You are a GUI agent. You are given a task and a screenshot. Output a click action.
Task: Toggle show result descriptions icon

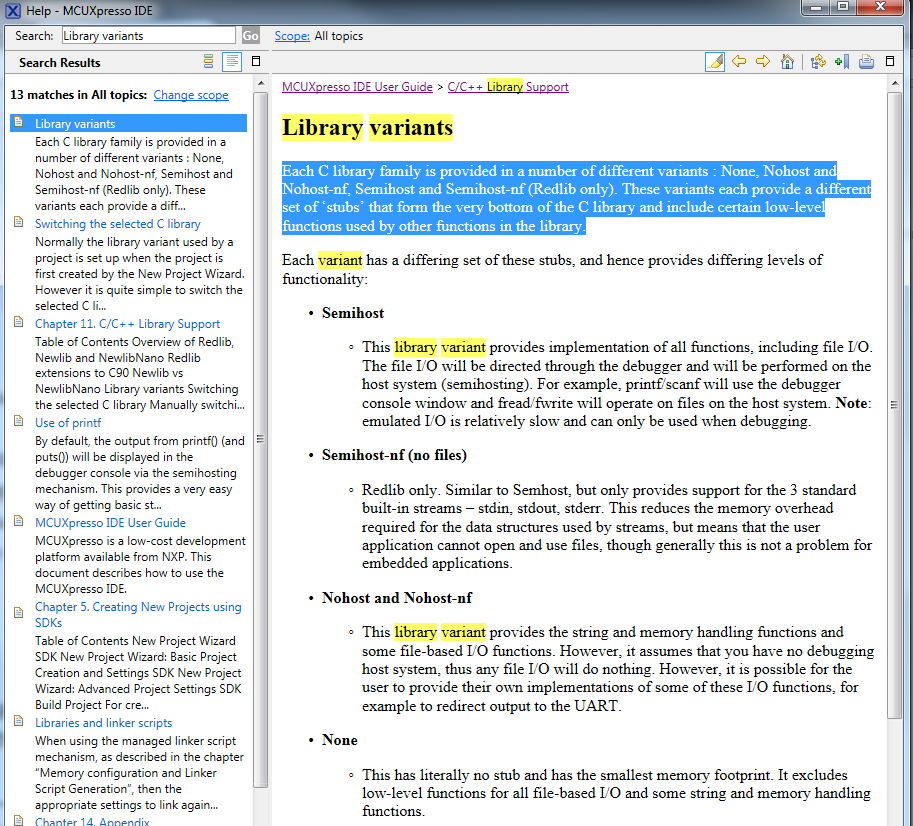pos(232,61)
